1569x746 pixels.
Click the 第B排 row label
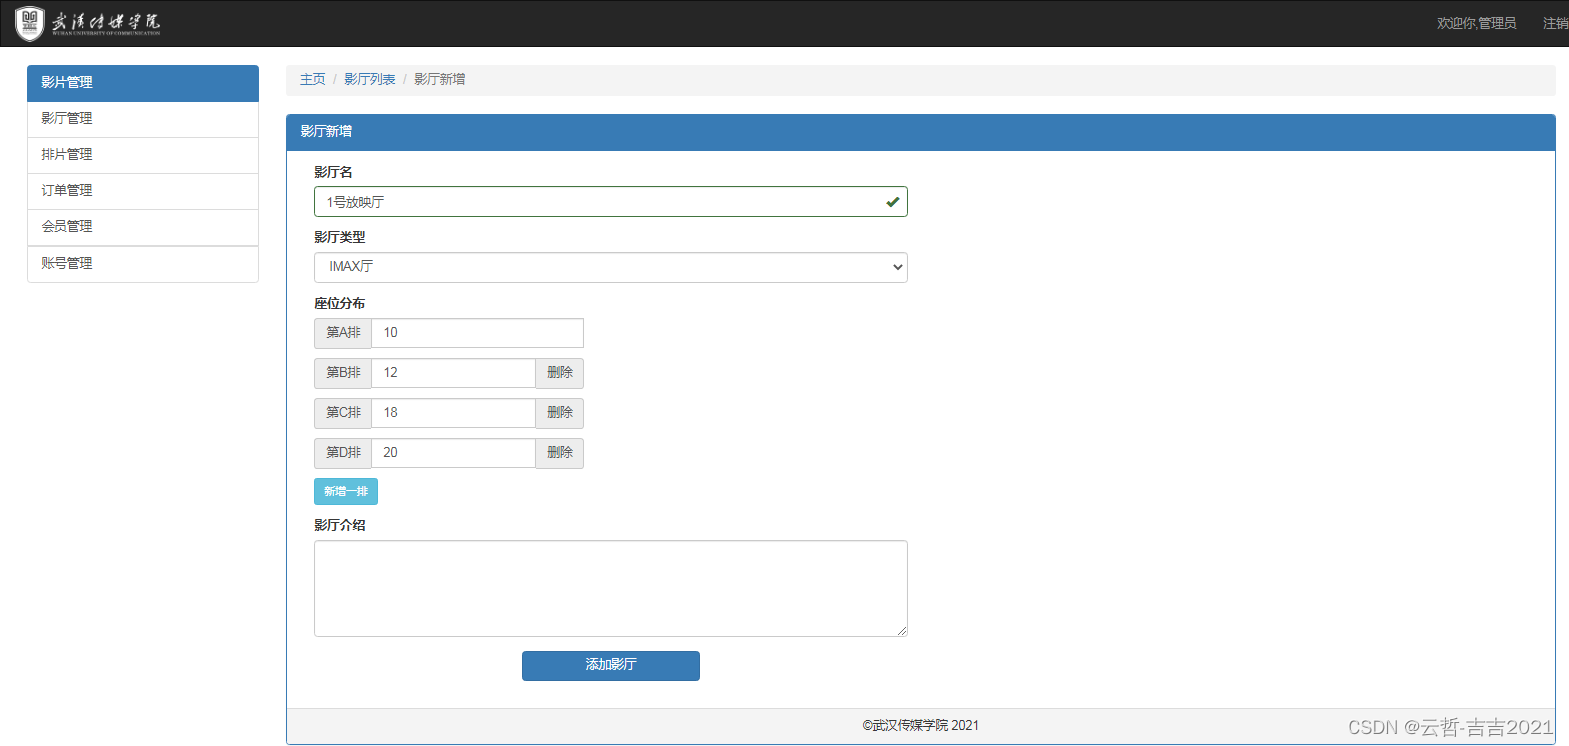click(343, 373)
